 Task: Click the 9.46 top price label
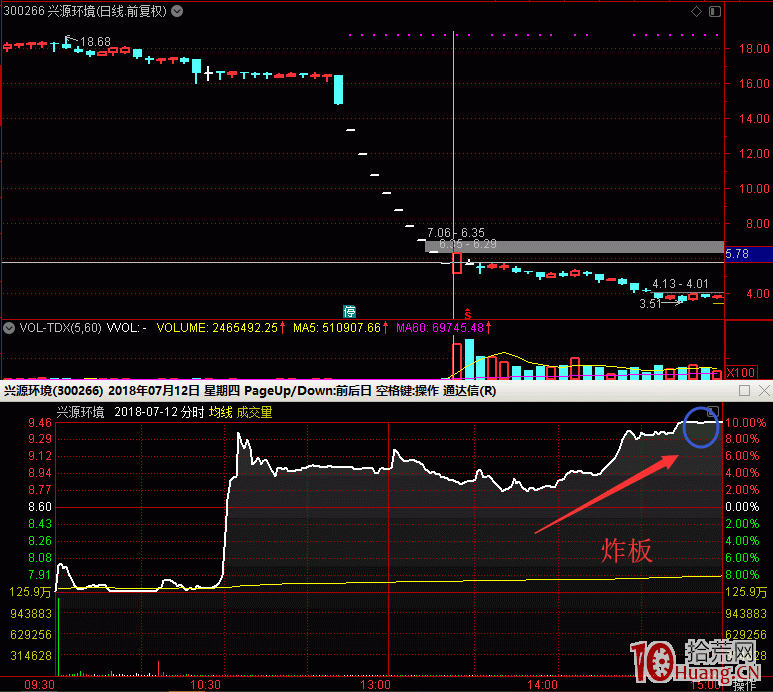pyautogui.click(x=39, y=423)
